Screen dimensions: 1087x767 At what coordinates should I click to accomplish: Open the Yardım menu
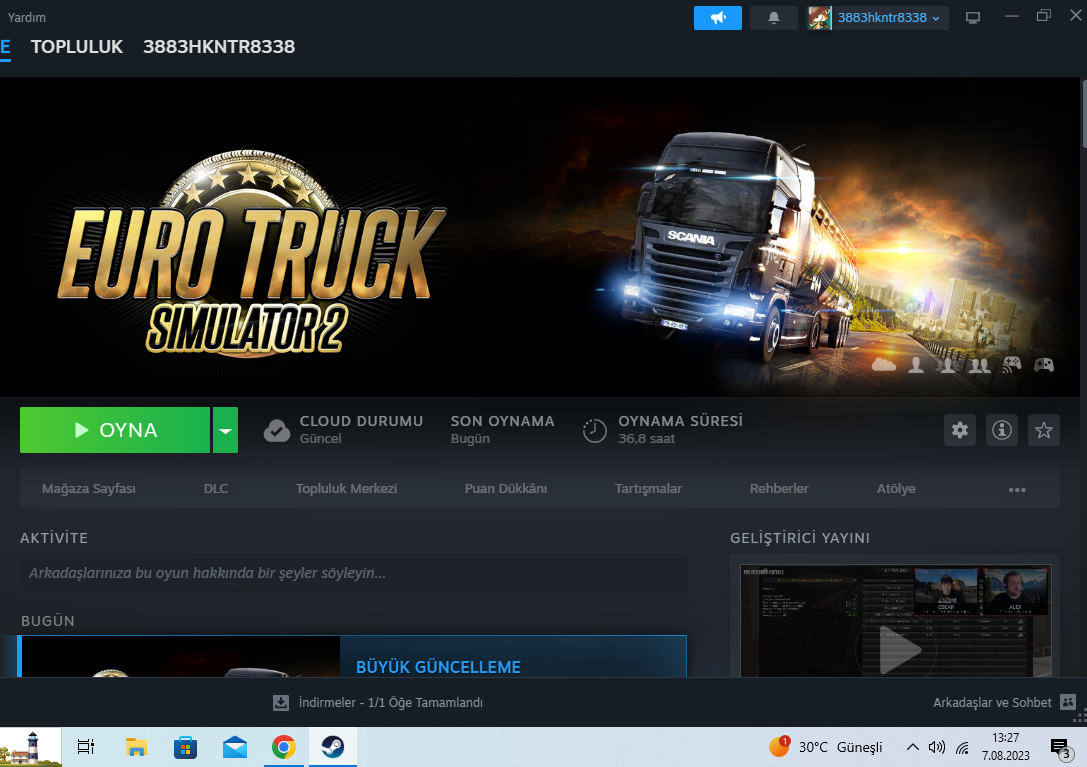tap(26, 17)
